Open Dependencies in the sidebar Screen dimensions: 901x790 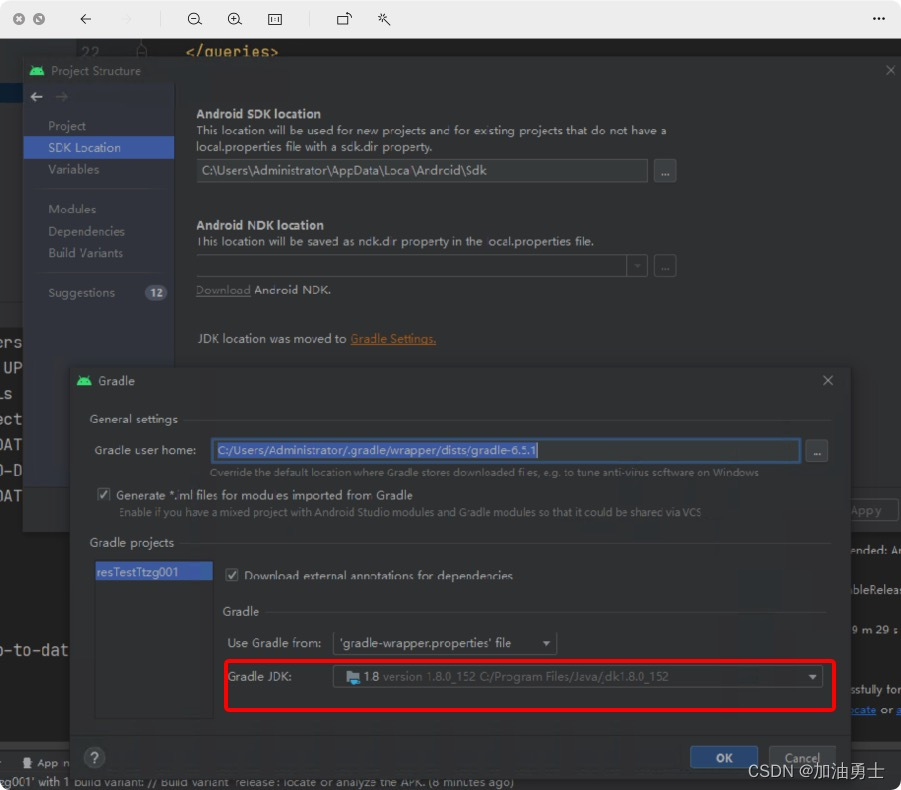[x=86, y=231]
